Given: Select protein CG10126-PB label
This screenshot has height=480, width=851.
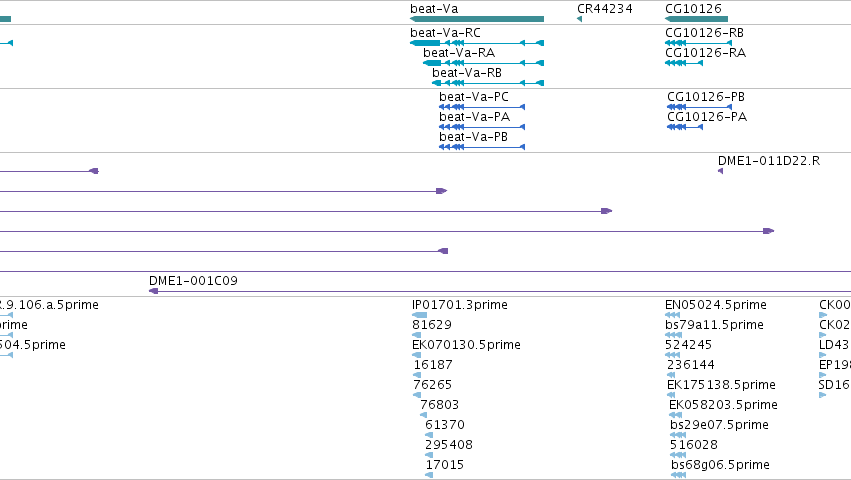Looking at the screenshot, I should click(706, 97).
